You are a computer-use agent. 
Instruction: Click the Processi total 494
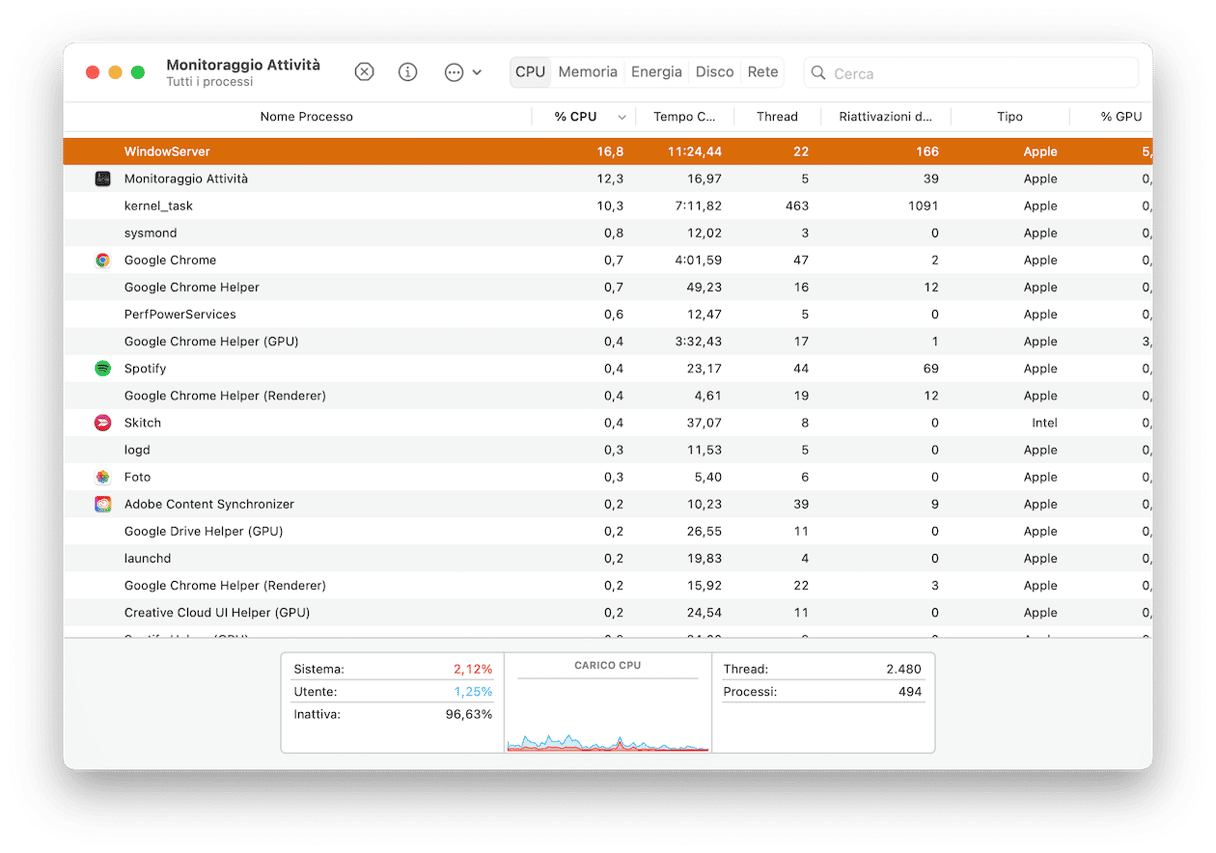pos(910,692)
